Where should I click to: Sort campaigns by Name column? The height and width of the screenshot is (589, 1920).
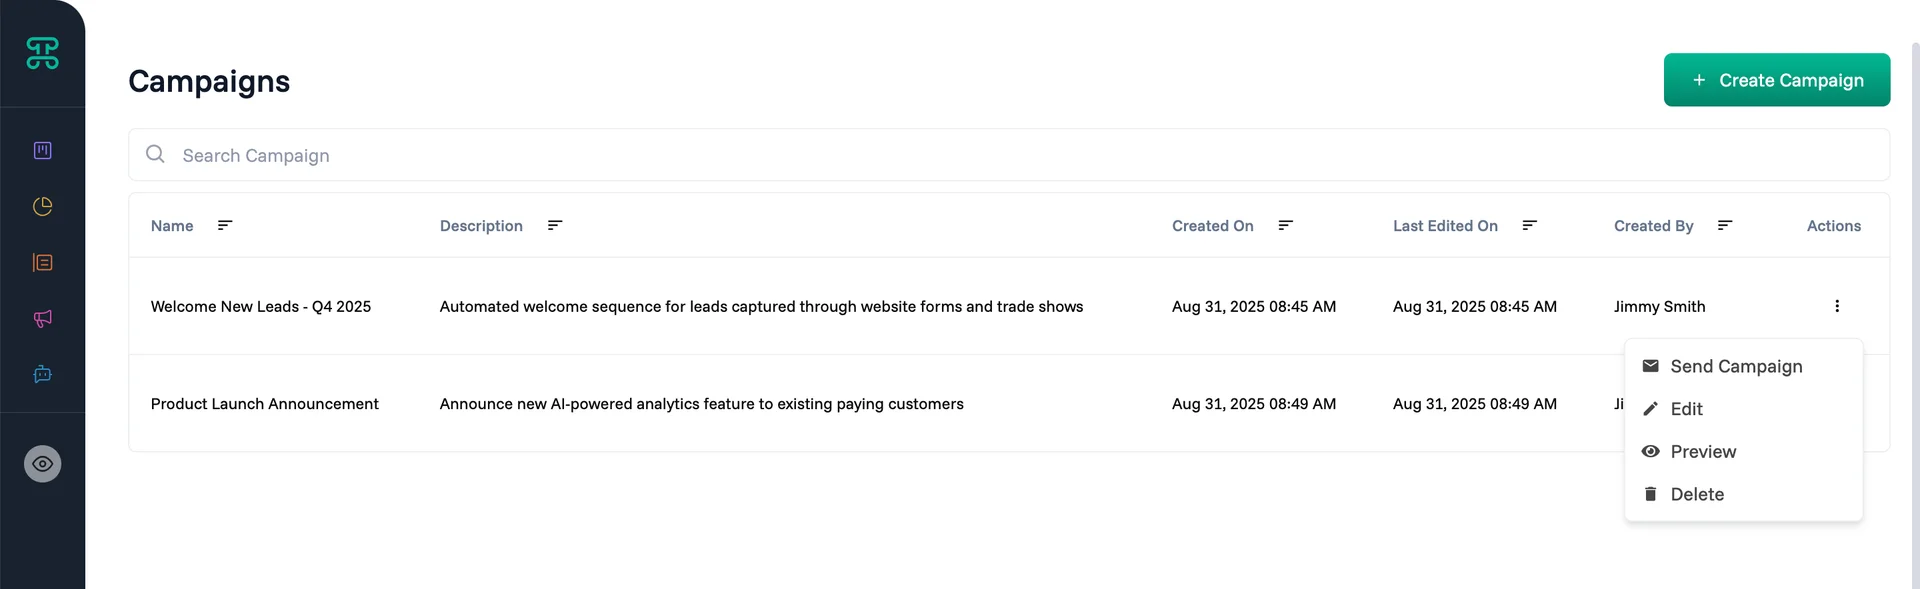(225, 226)
